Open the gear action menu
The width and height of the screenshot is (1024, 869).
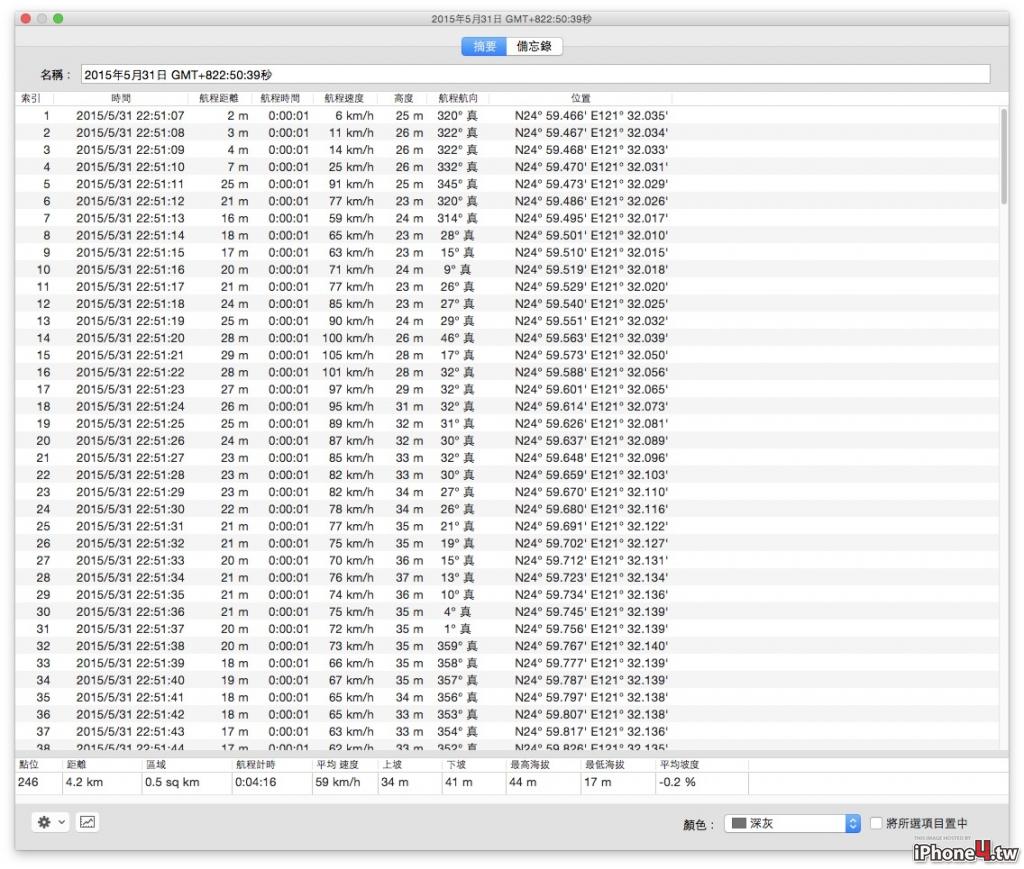(x=44, y=822)
